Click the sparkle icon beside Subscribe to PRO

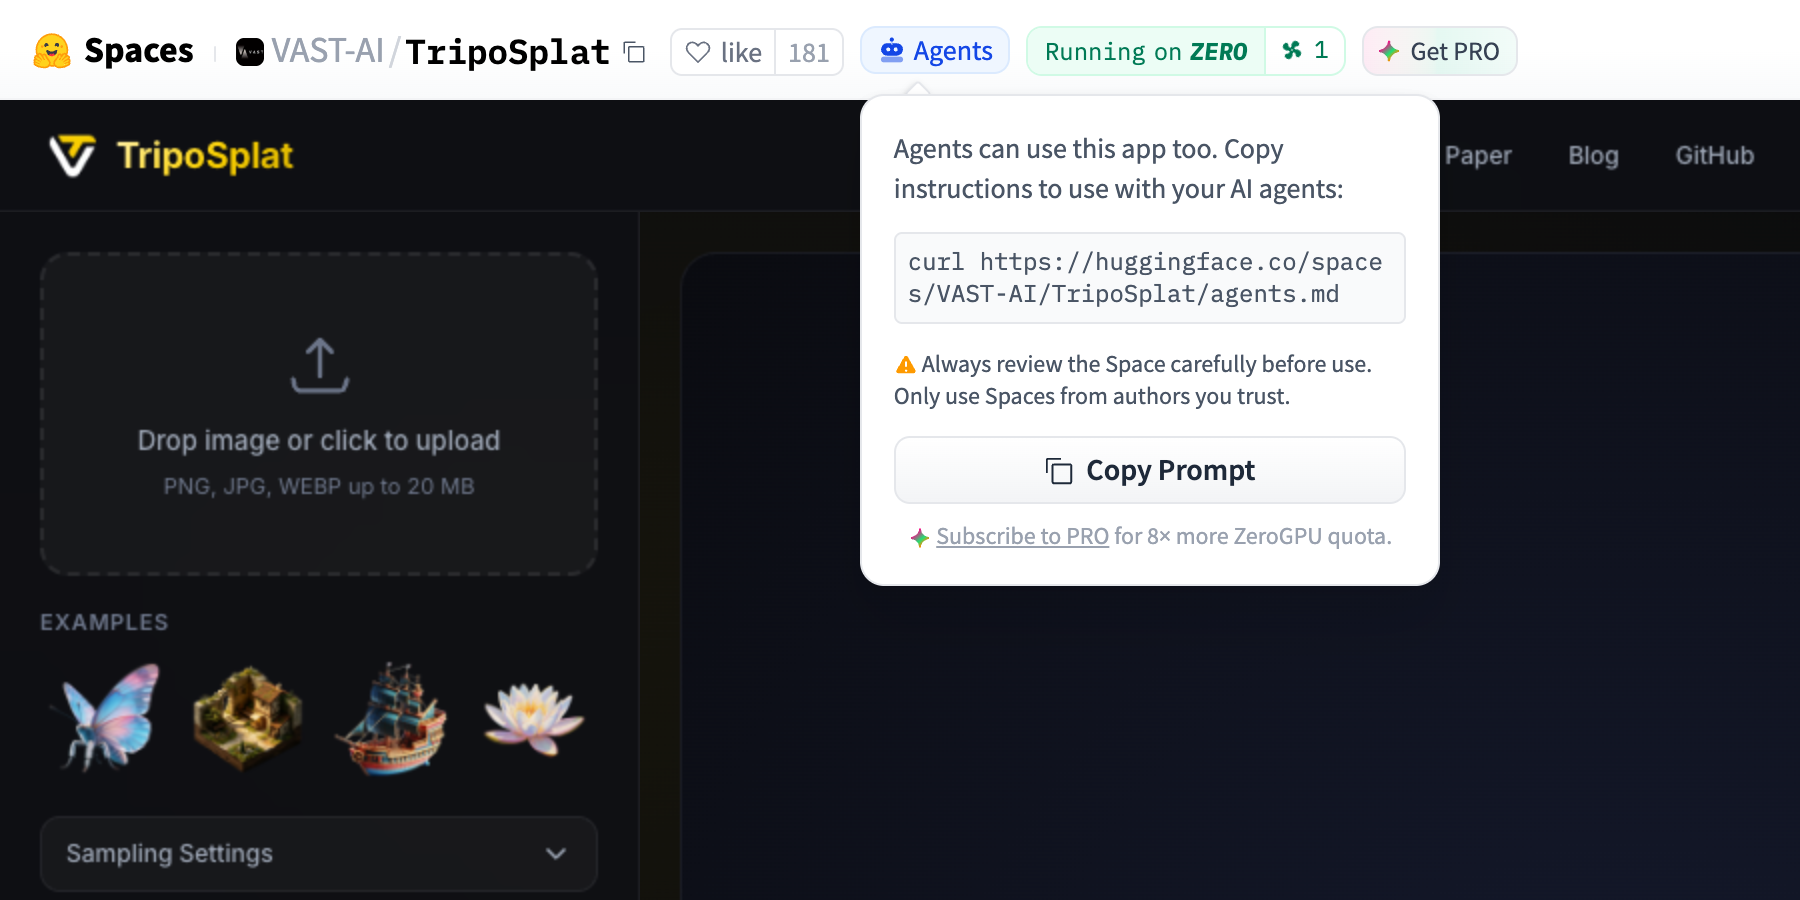click(920, 538)
